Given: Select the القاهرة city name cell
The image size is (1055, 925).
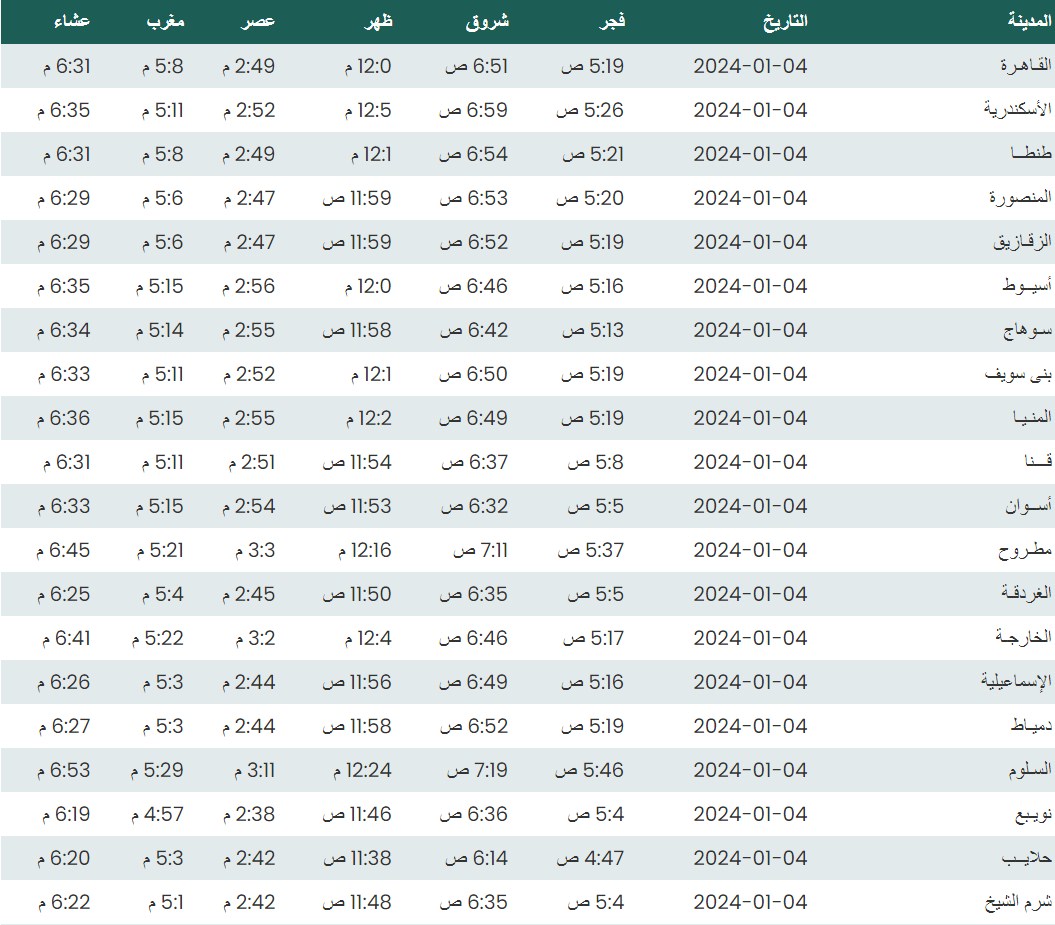Looking at the screenshot, I should pos(1026,66).
